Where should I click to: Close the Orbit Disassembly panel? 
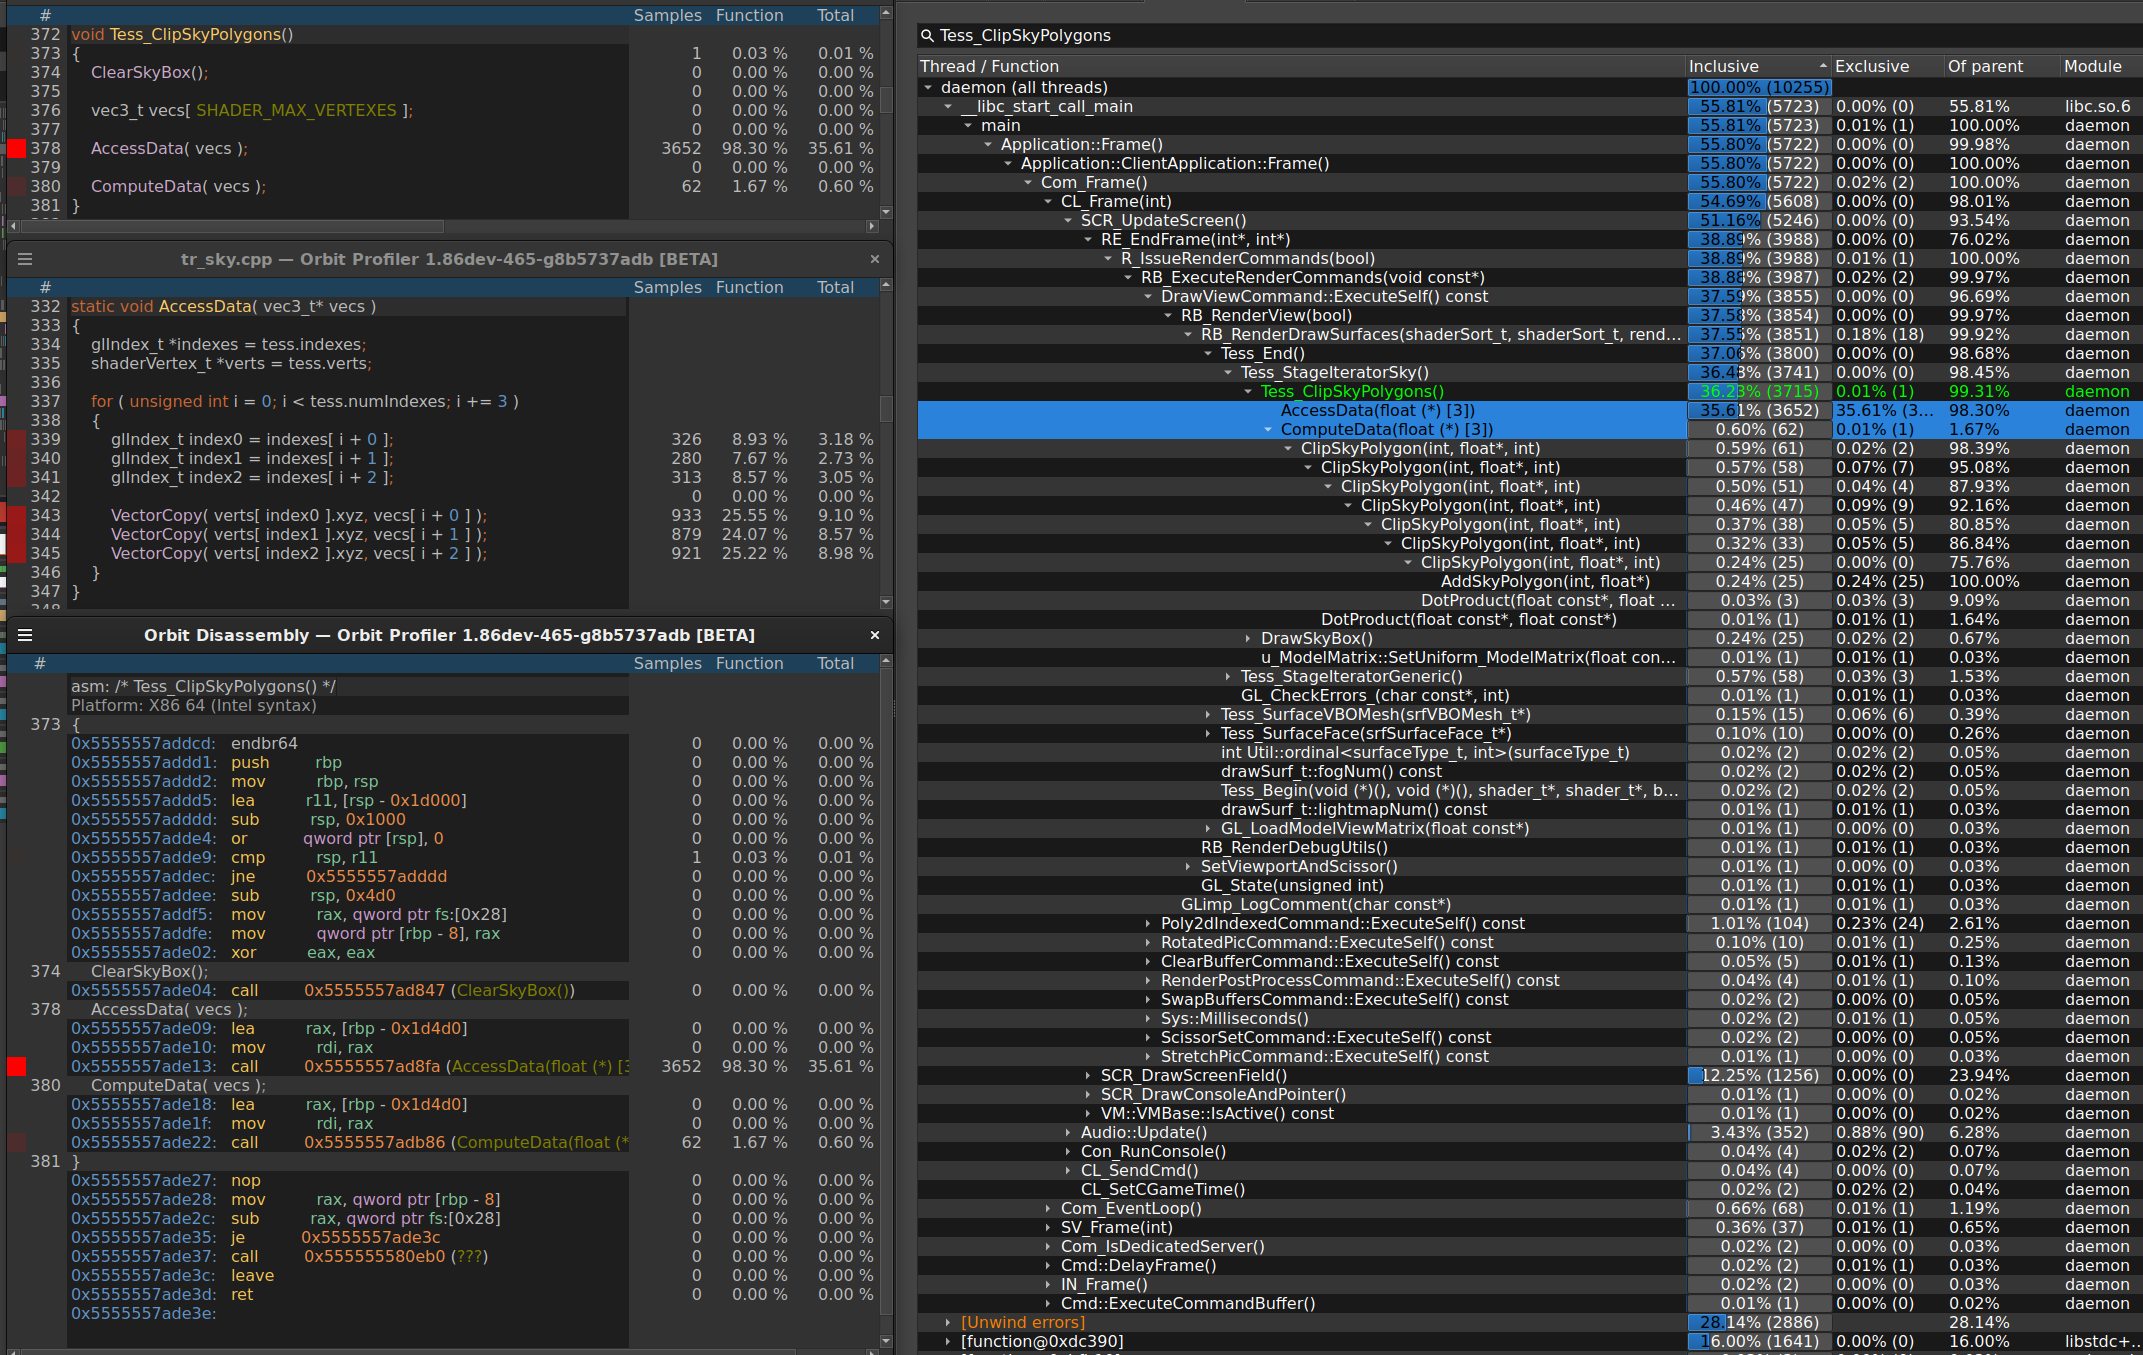point(875,634)
